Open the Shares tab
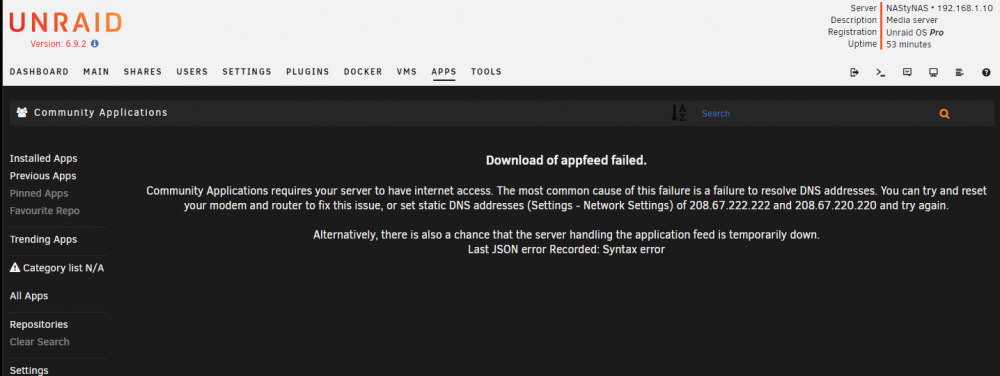The width and height of the screenshot is (1000, 376). click(x=143, y=72)
